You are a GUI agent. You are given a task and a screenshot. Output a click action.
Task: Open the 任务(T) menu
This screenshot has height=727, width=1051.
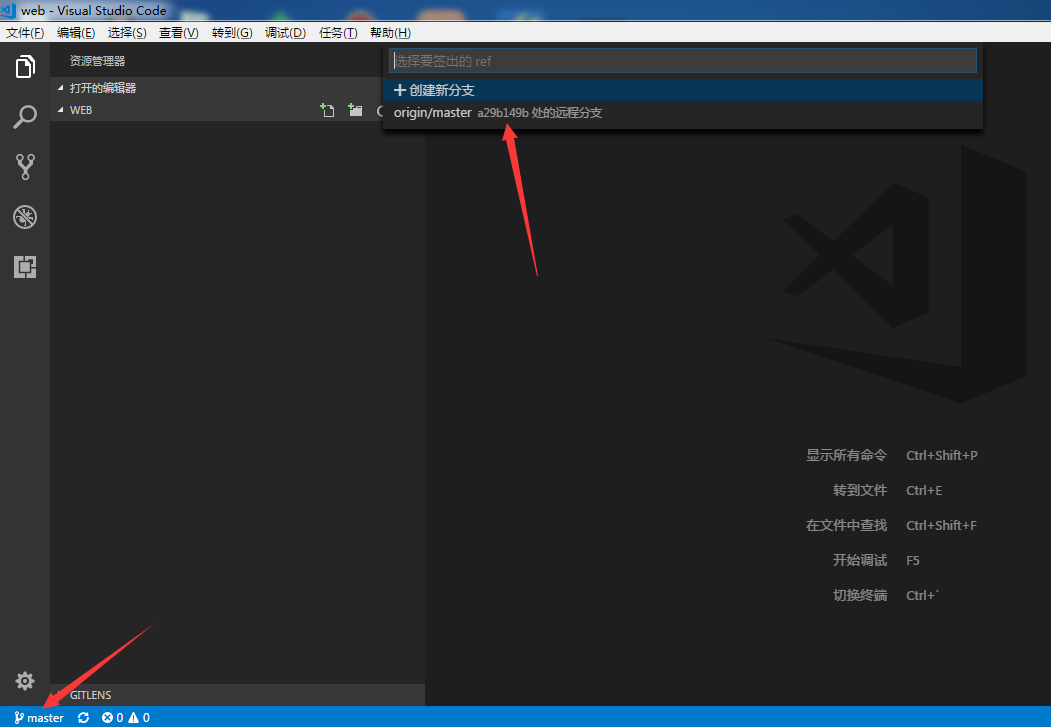pyautogui.click(x=338, y=33)
